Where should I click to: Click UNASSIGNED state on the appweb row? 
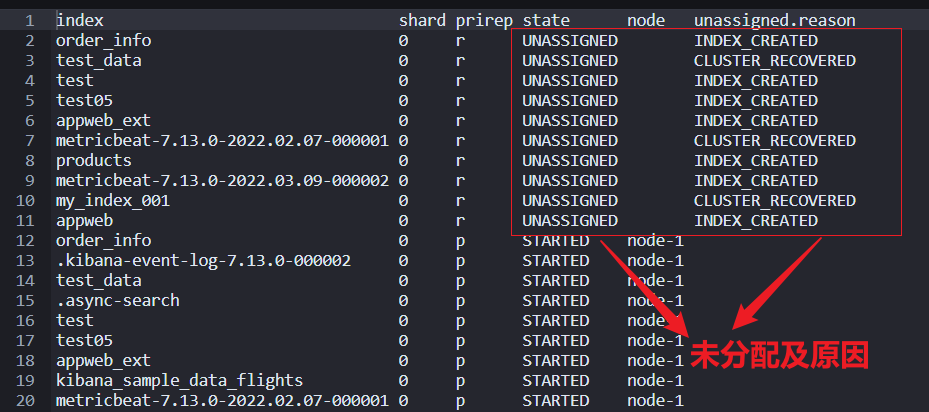tap(570, 221)
